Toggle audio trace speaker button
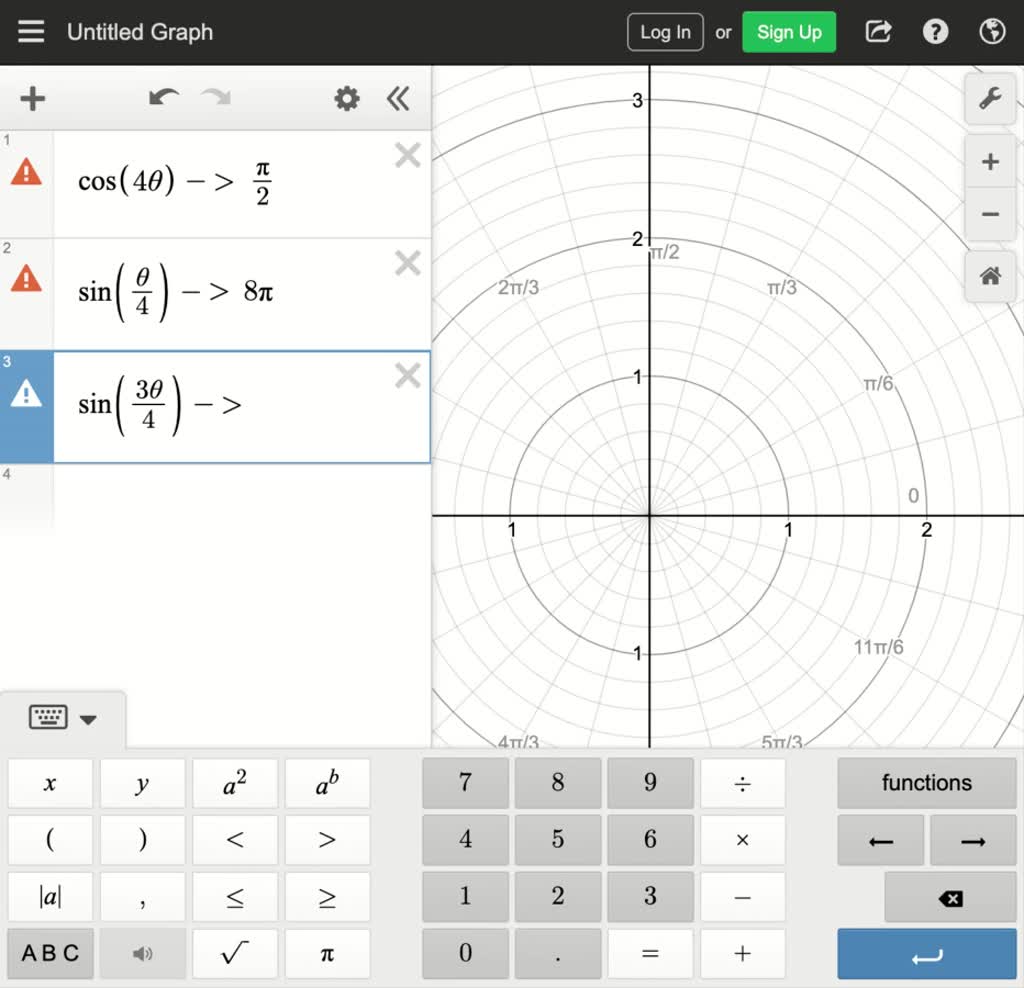1024x988 pixels. pos(142,953)
